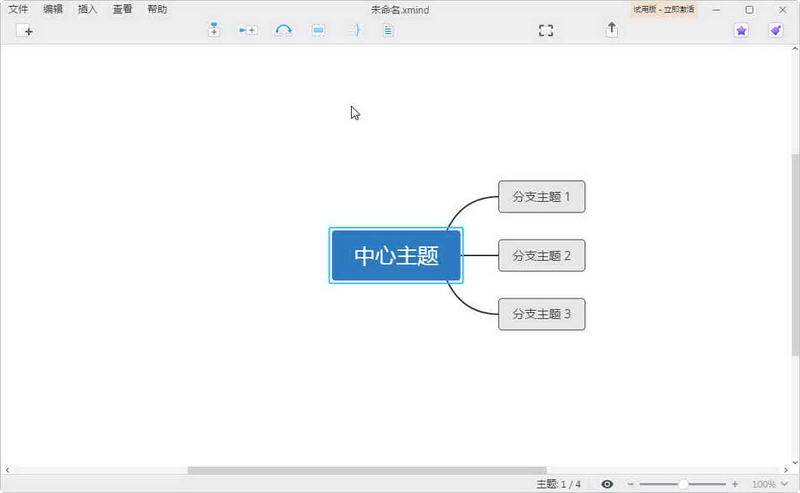Open the 100% zoom dropdown

[x=770, y=484]
